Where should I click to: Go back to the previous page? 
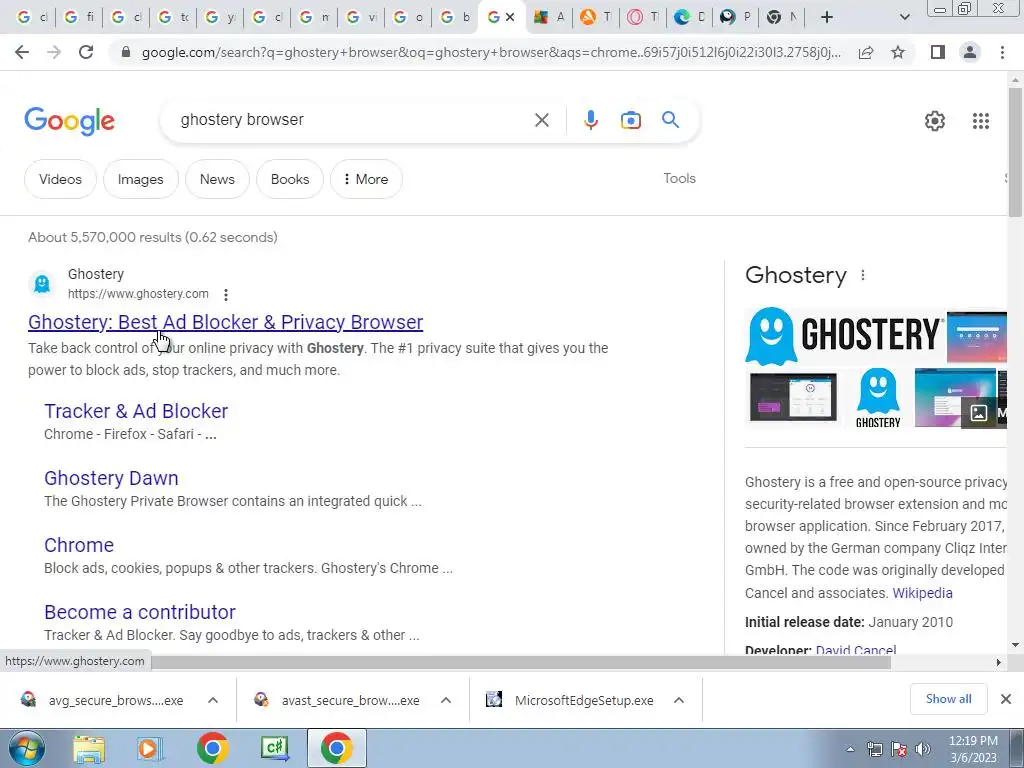tap(22, 52)
